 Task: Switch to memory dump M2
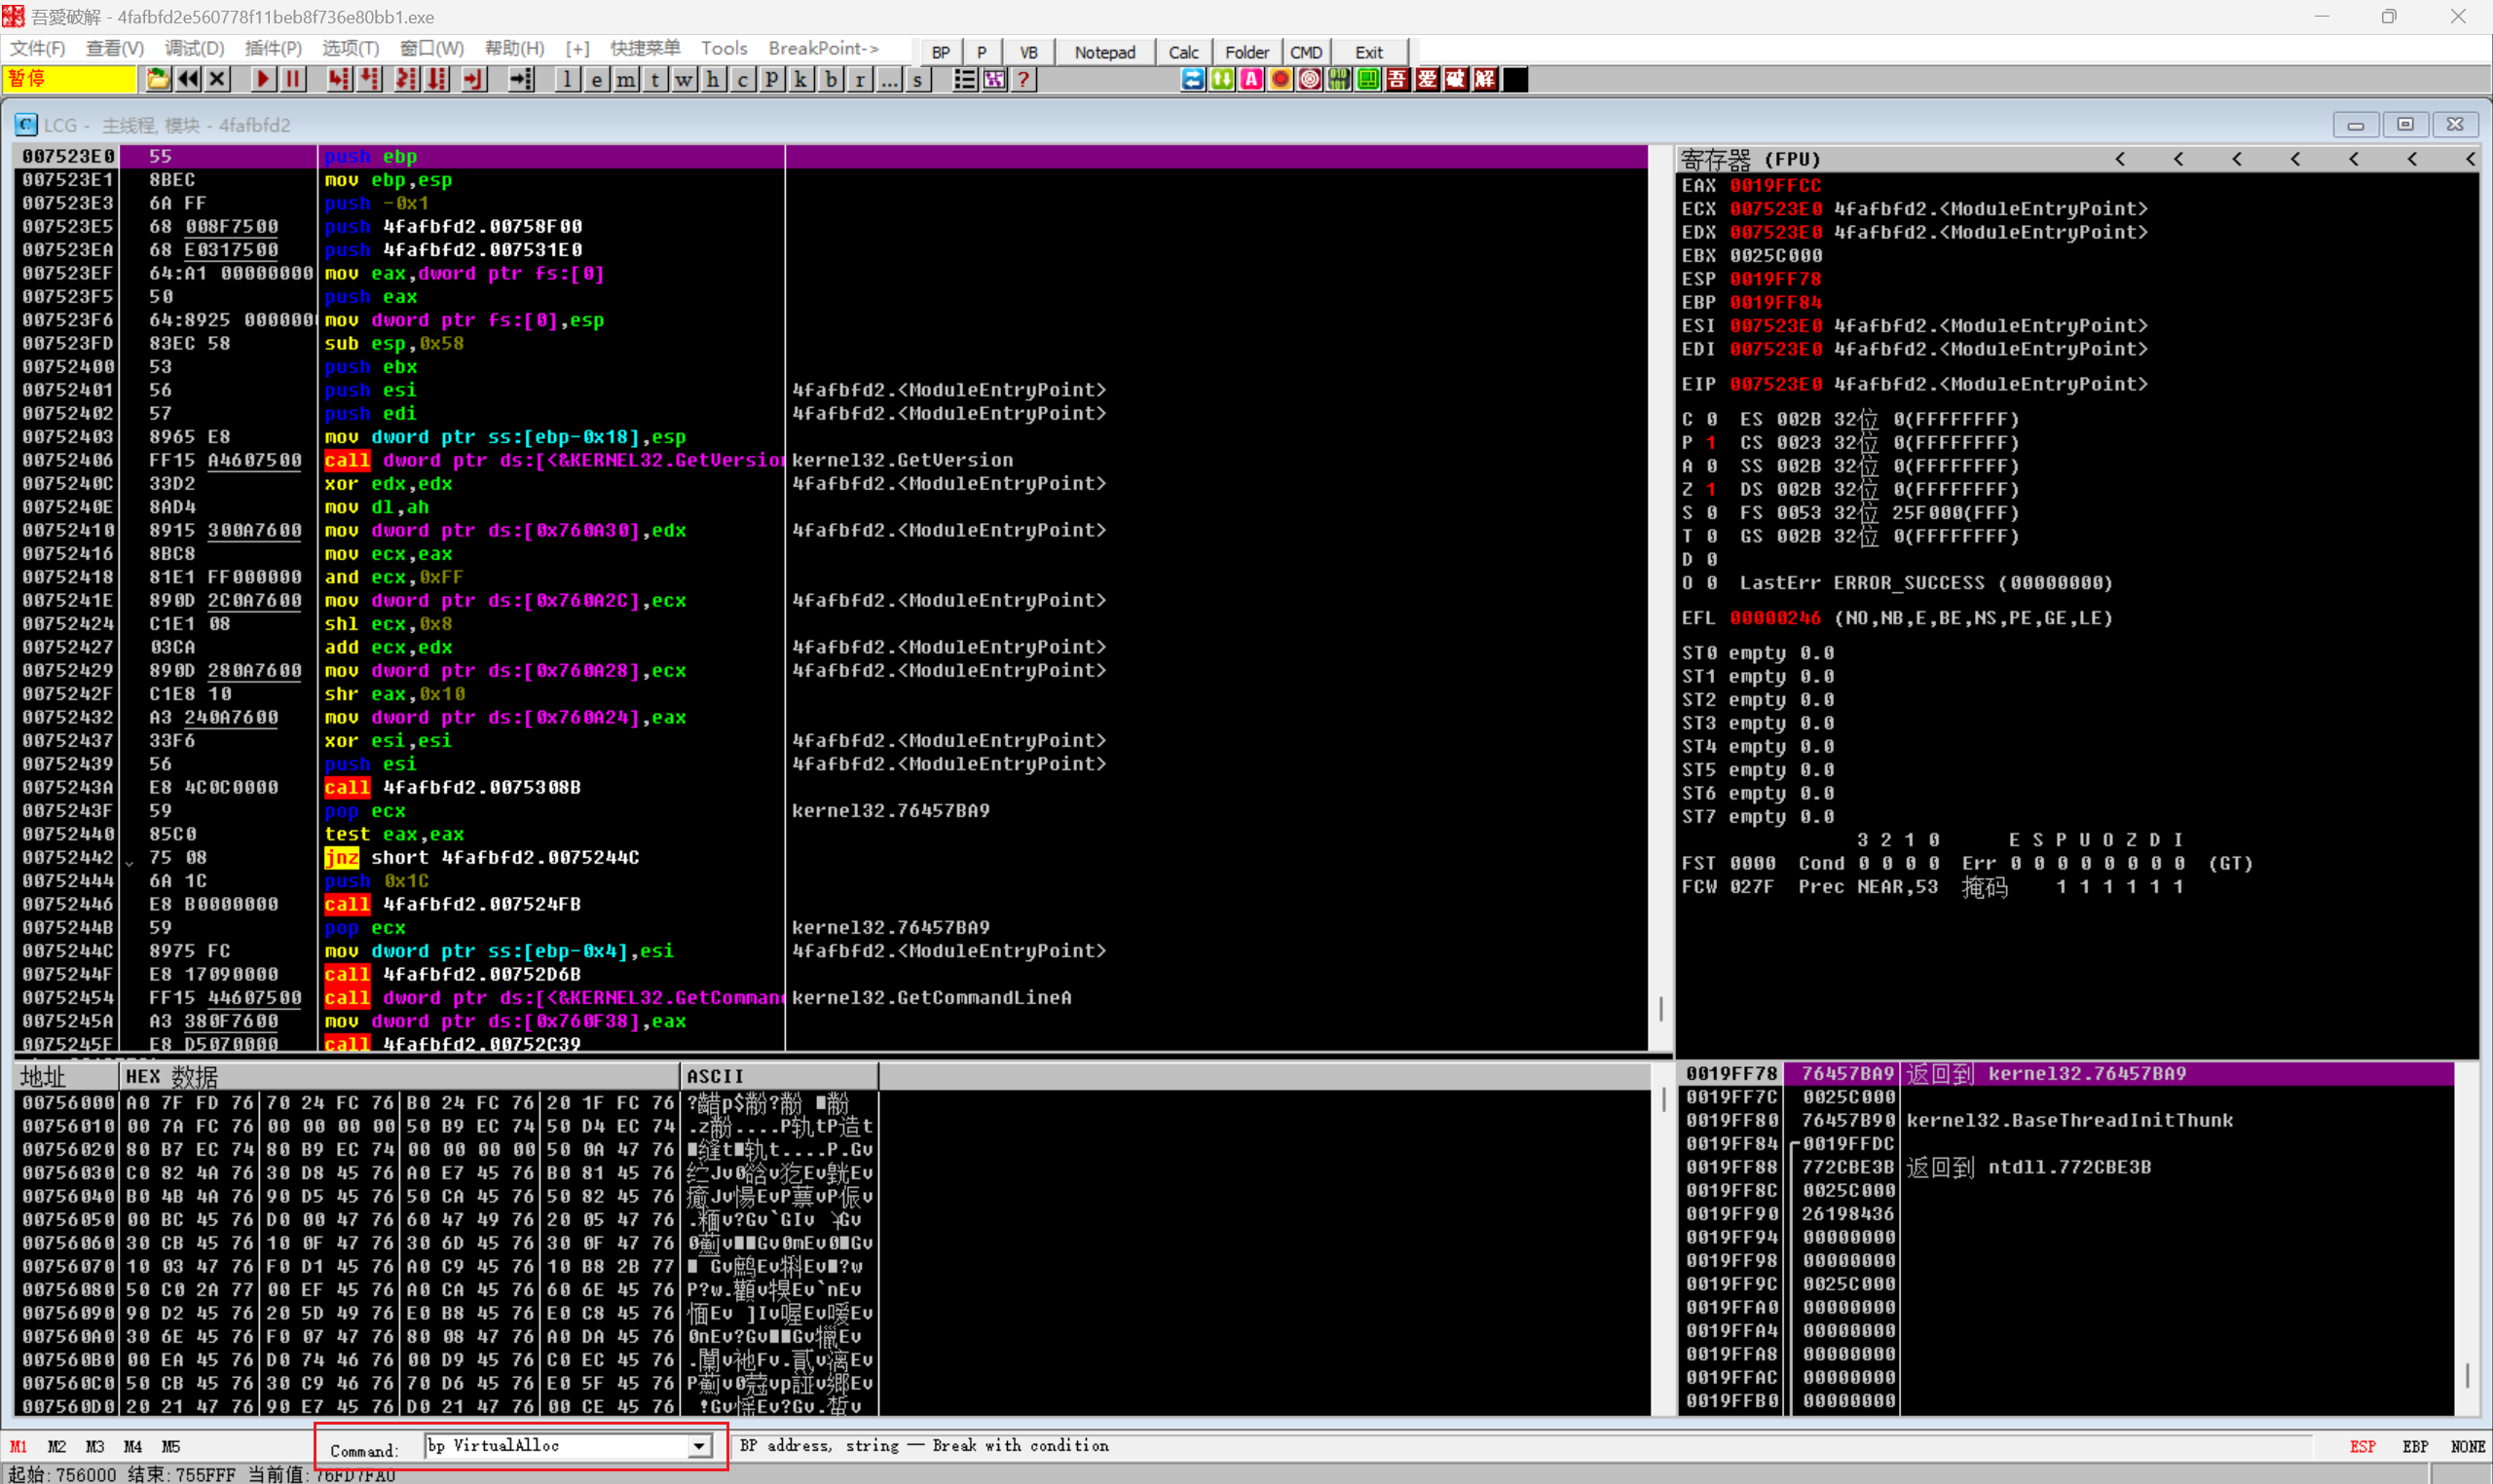[x=57, y=1446]
